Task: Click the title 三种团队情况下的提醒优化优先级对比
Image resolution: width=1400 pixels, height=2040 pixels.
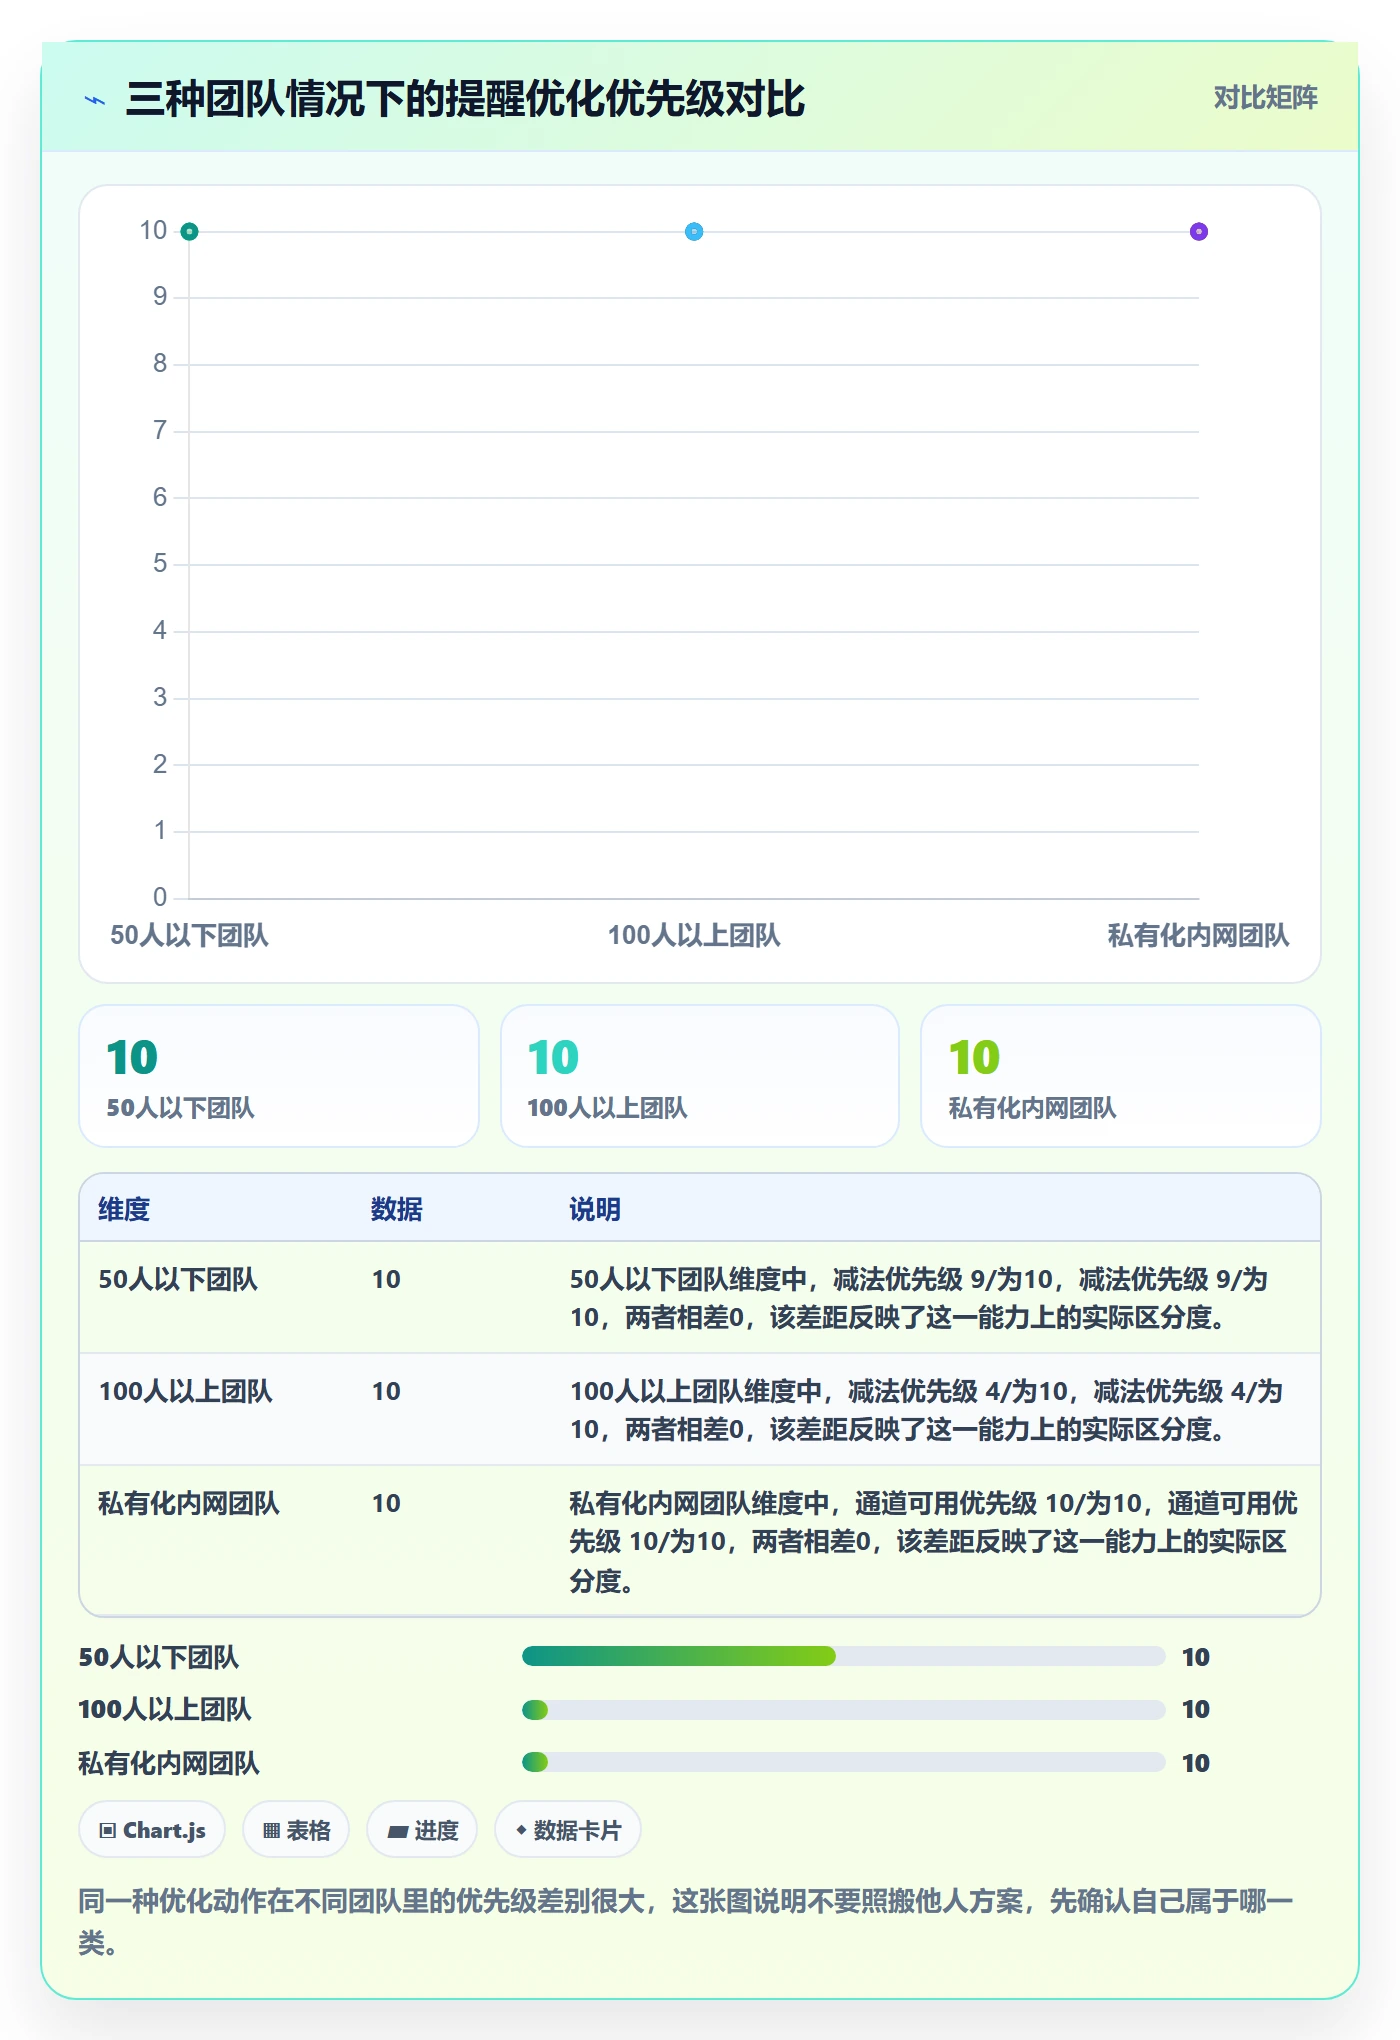Action: point(465,100)
